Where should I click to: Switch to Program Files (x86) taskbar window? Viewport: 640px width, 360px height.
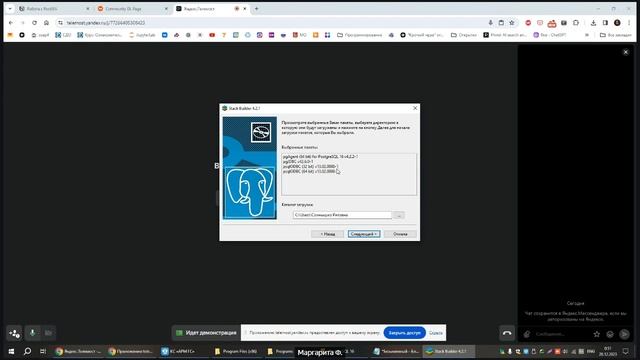click(236, 351)
